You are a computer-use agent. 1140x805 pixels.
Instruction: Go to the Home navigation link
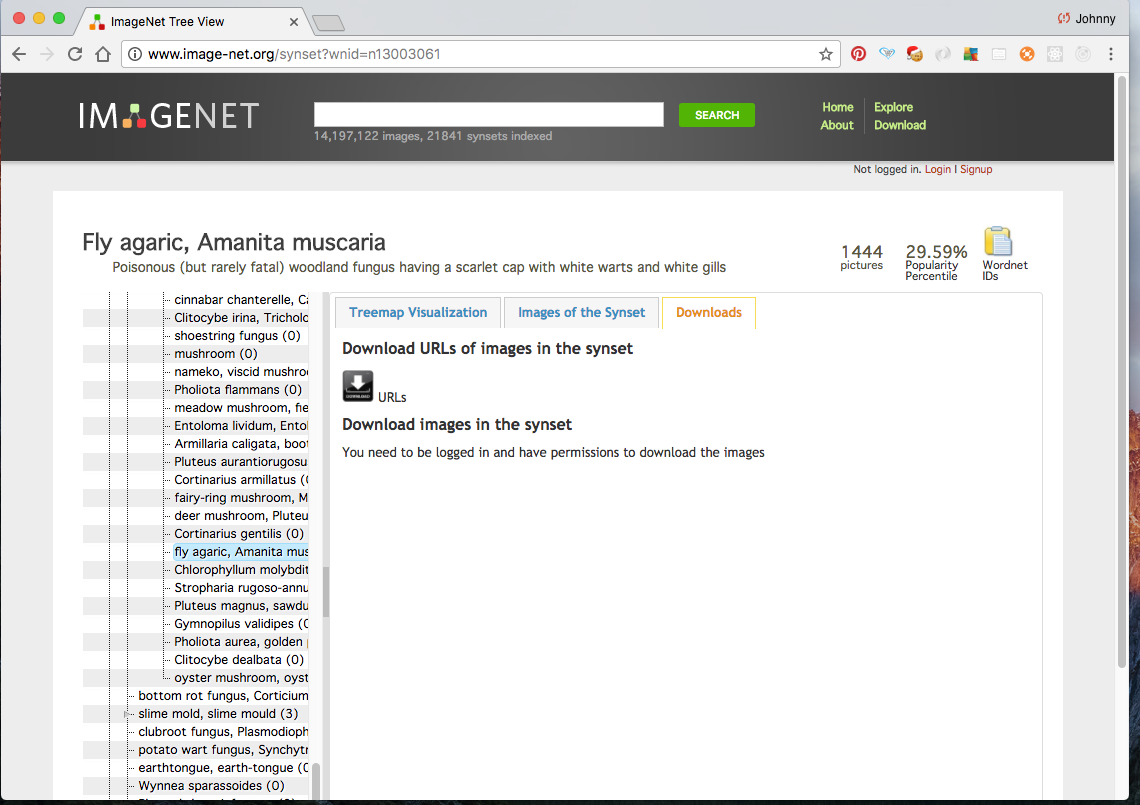click(838, 107)
